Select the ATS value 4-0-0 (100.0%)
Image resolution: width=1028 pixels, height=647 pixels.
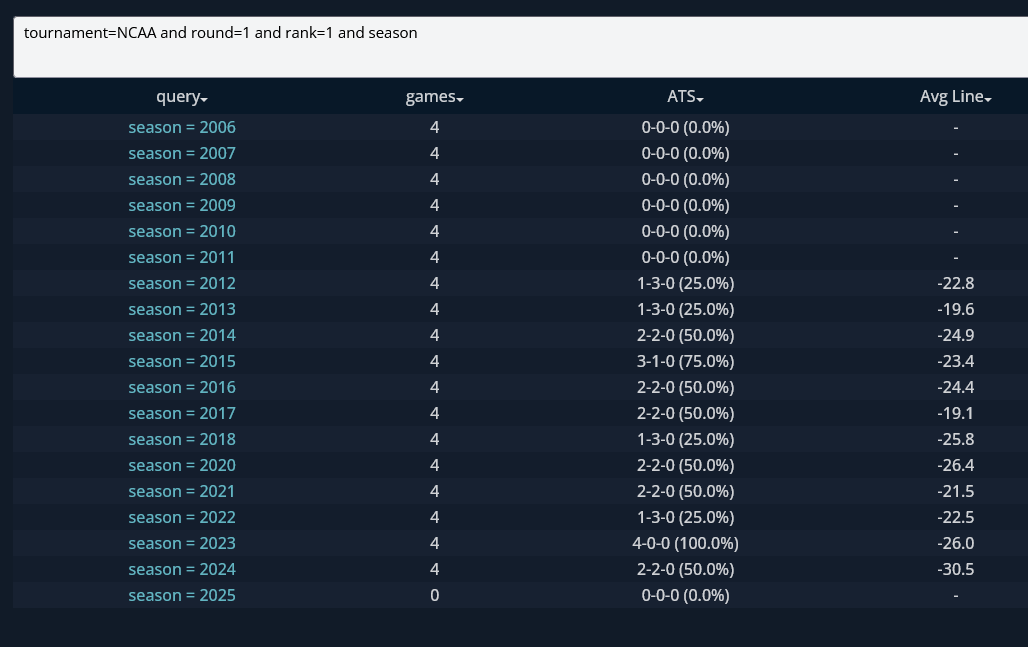685,543
